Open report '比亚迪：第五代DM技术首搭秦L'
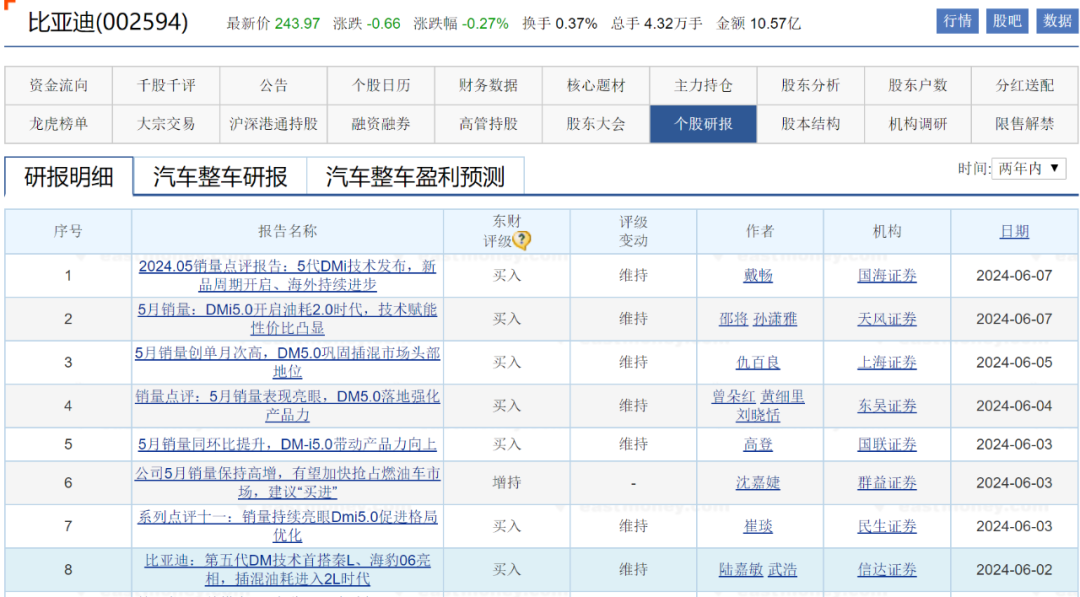This screenshot has width=1080, height=597. (x=287, y=569)
